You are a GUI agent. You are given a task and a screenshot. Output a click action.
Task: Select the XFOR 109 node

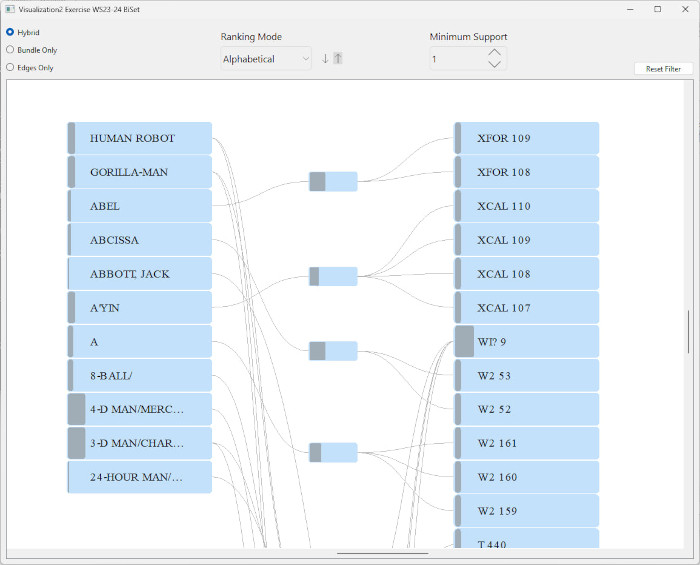527,138
